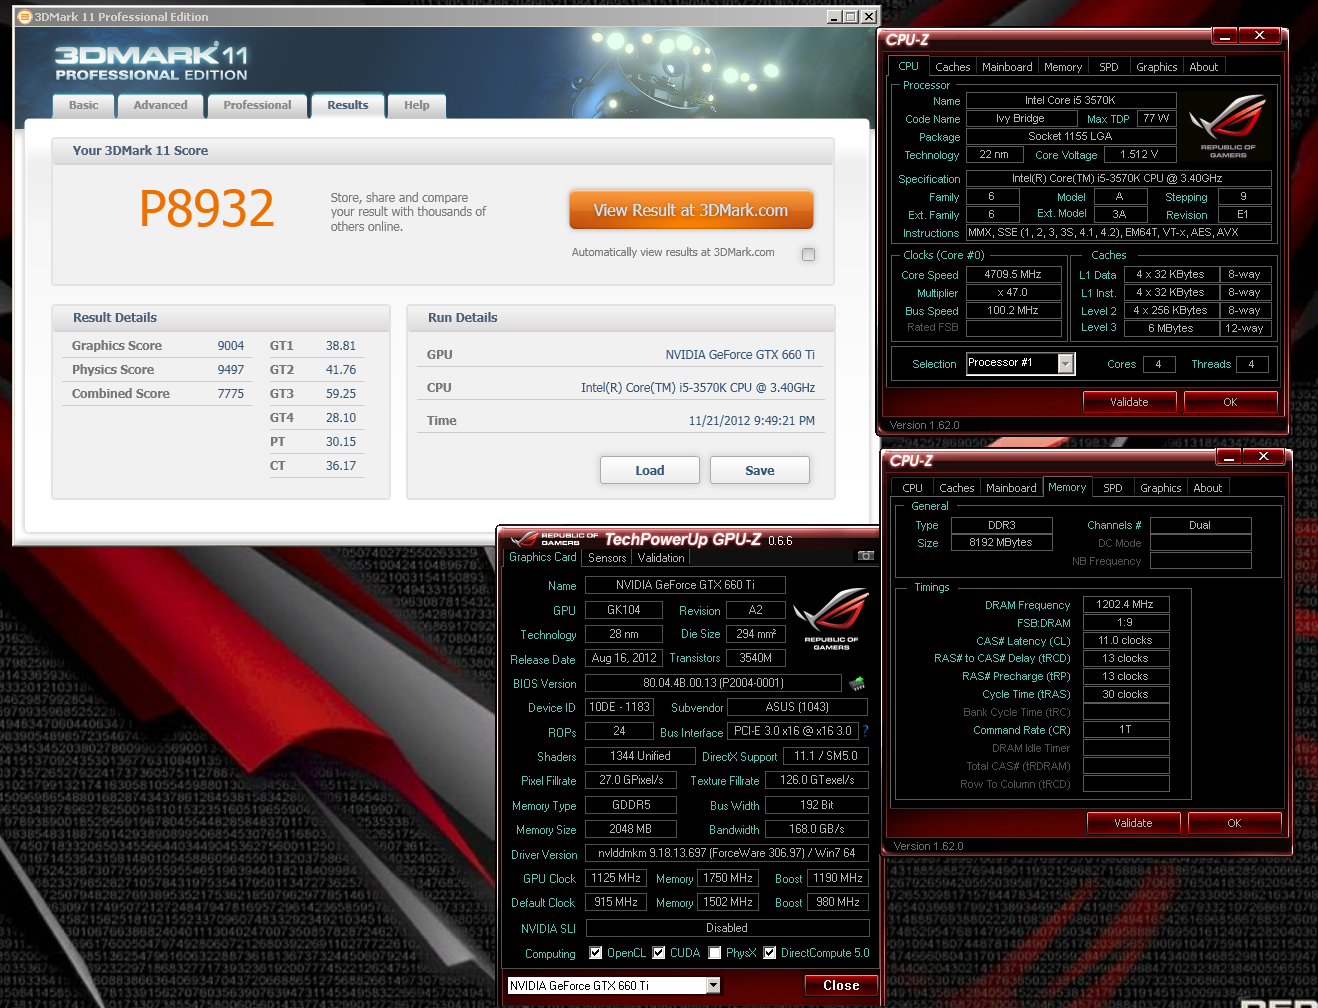
Task: Click the ROG logo in CPU-Z CPU tab
Action: click(x=1227, y=127)
